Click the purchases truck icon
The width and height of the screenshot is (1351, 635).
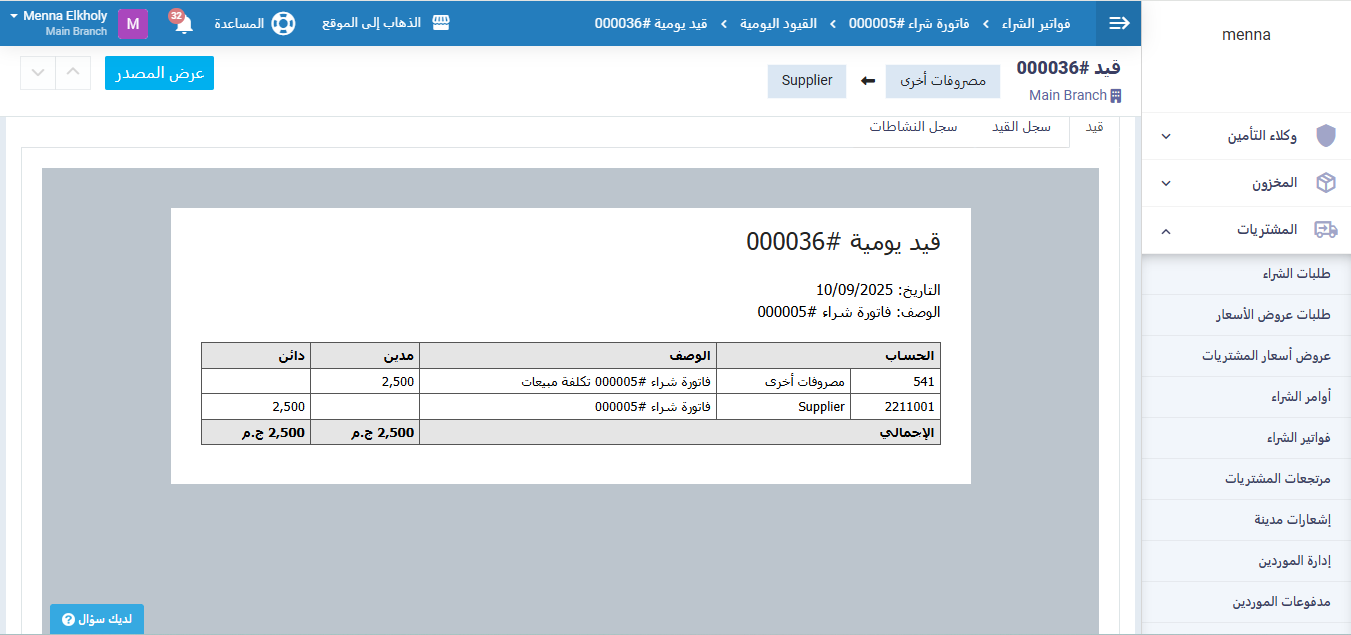click(1325, 230)
